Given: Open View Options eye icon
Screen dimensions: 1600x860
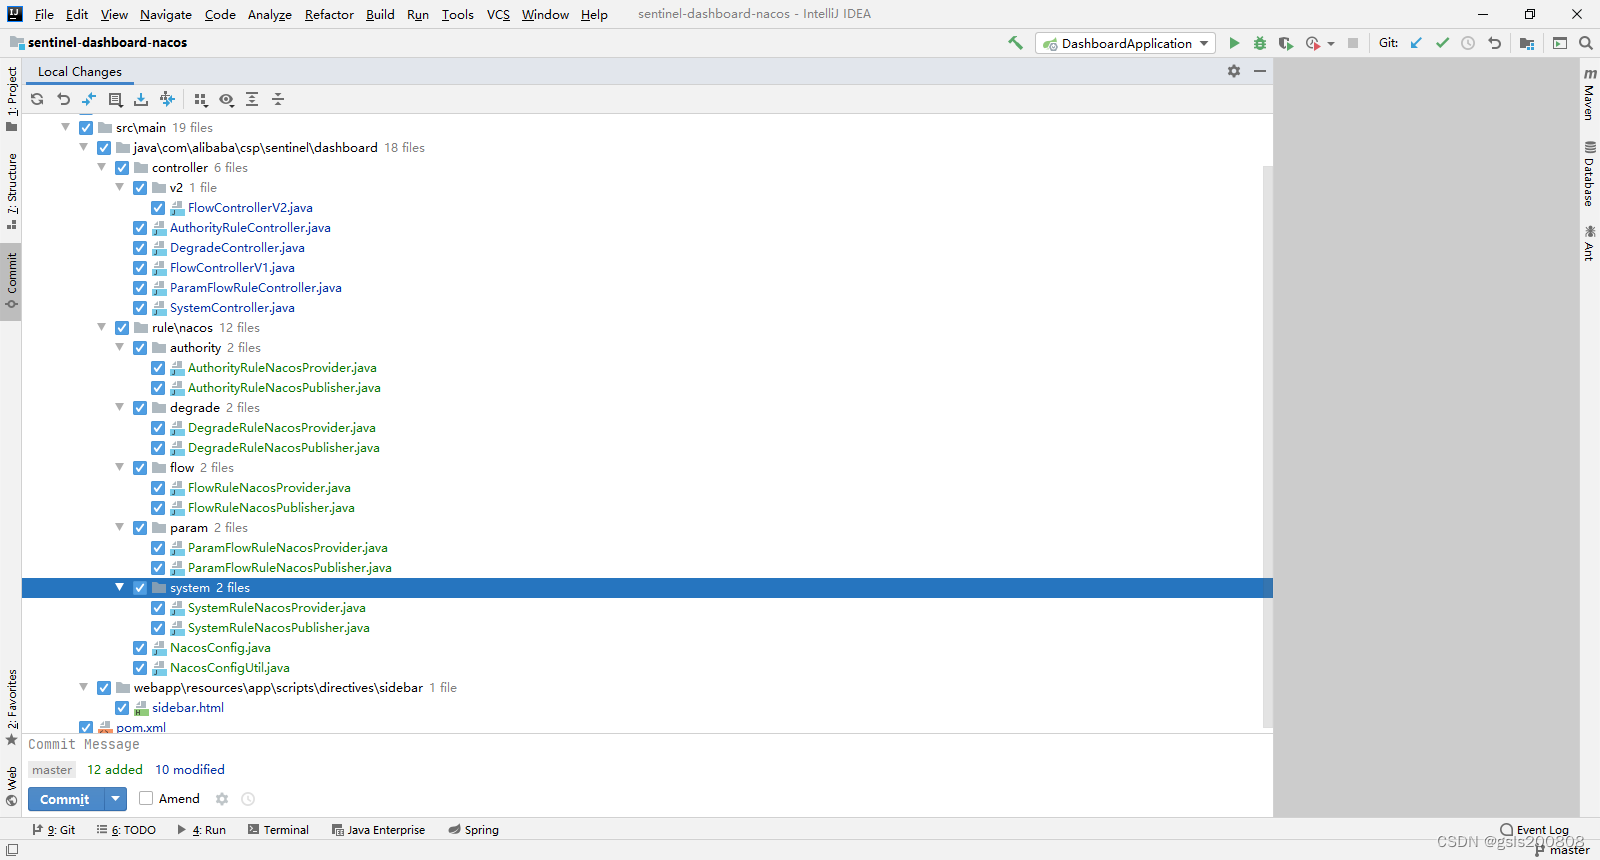Looking at the screenshot, I should [x=226, y=99].
